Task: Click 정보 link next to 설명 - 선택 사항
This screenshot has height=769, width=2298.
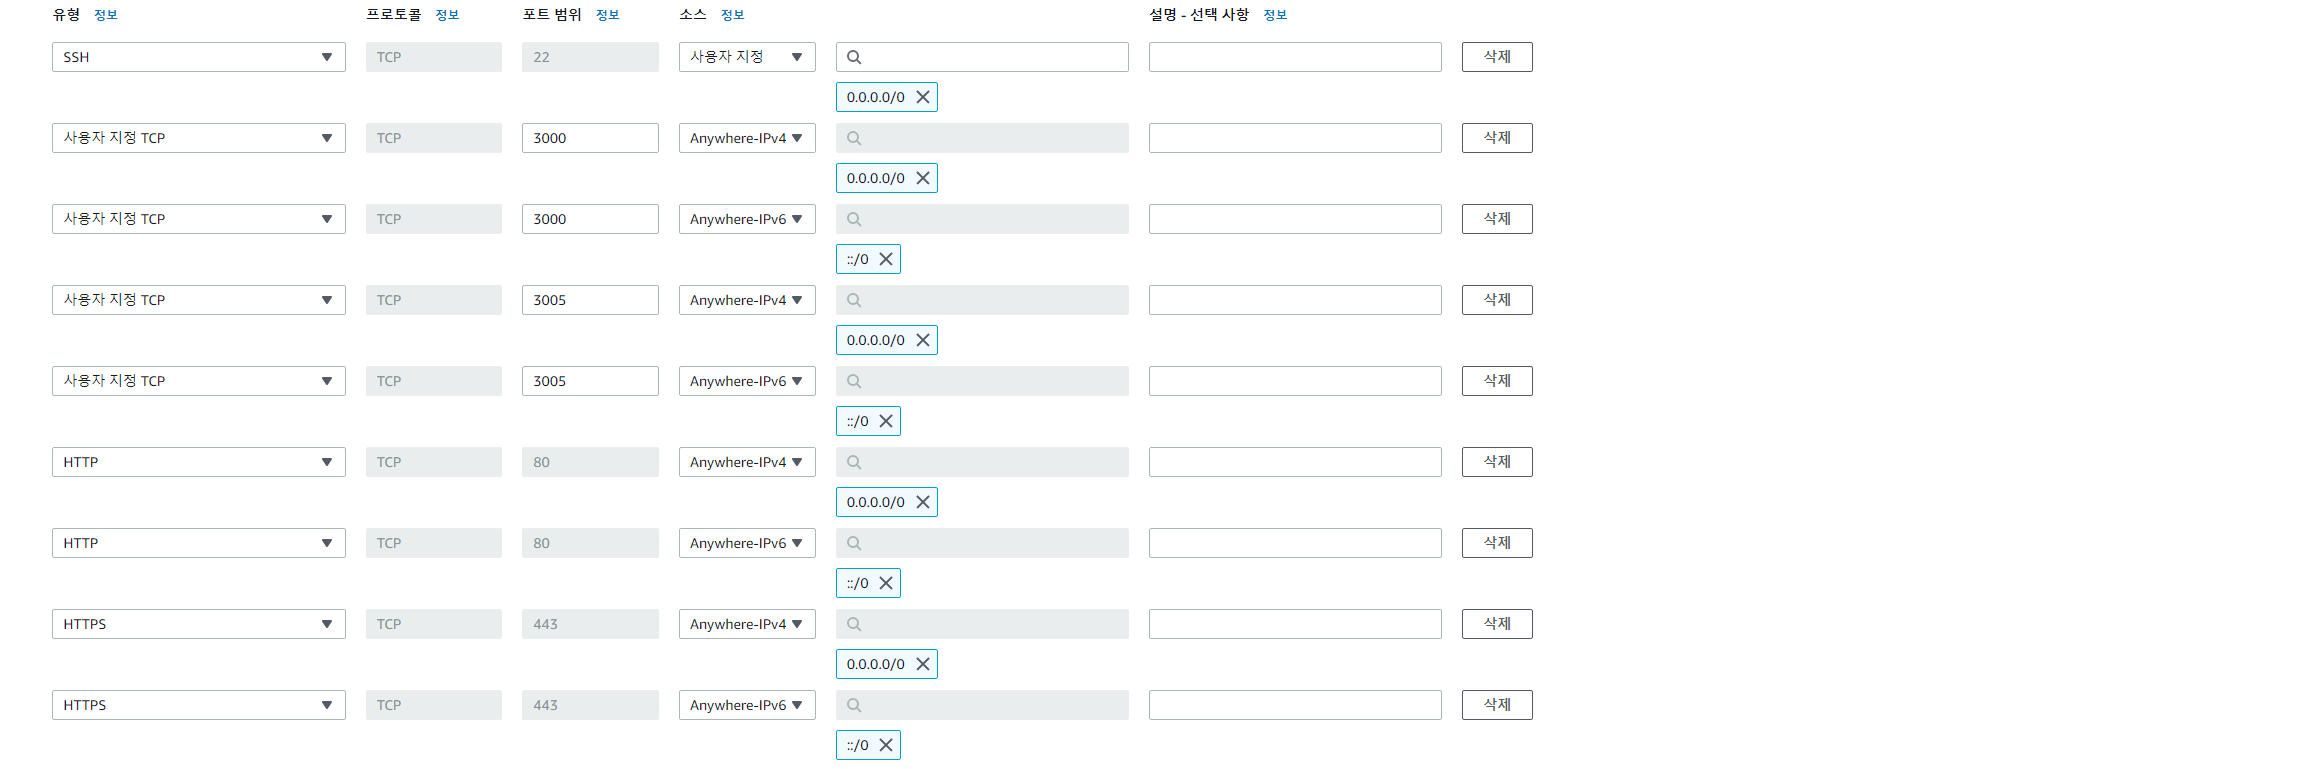Action: [1275, 15]
